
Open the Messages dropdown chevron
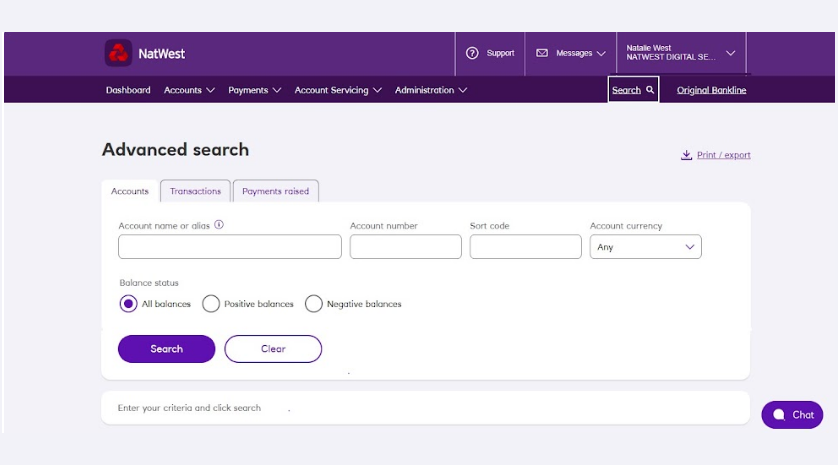pos(601,53)
